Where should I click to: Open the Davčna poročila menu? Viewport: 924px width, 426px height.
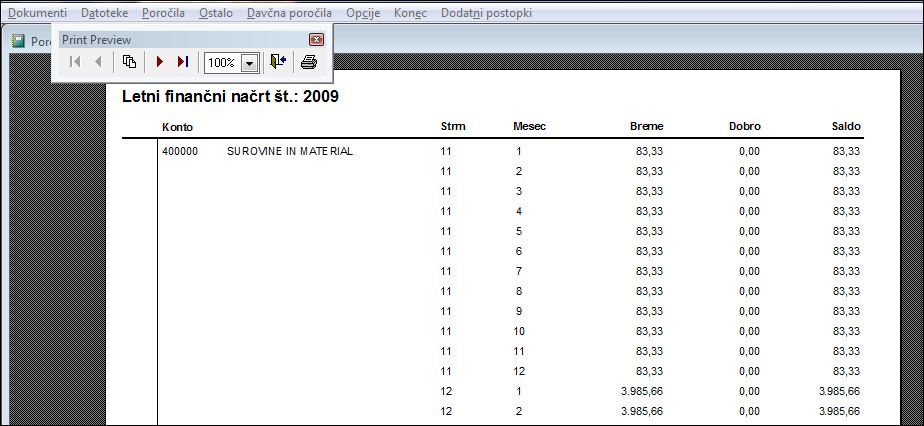[x=289, y=12]
